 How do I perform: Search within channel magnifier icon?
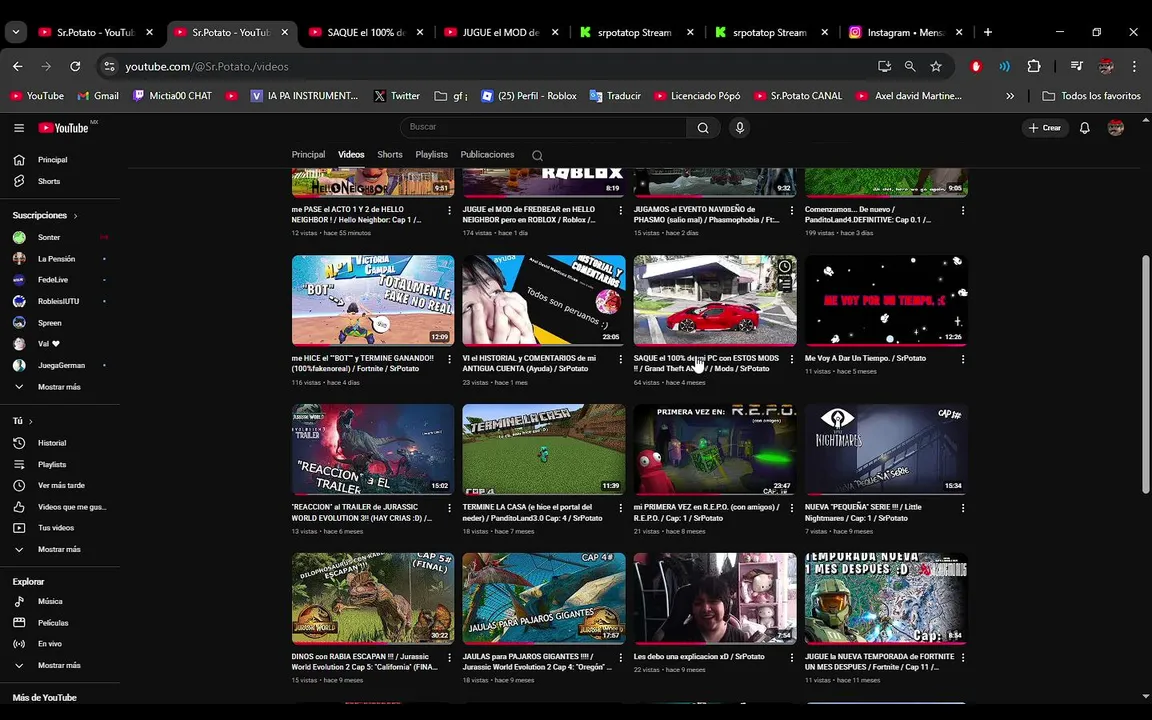[537, 155]
